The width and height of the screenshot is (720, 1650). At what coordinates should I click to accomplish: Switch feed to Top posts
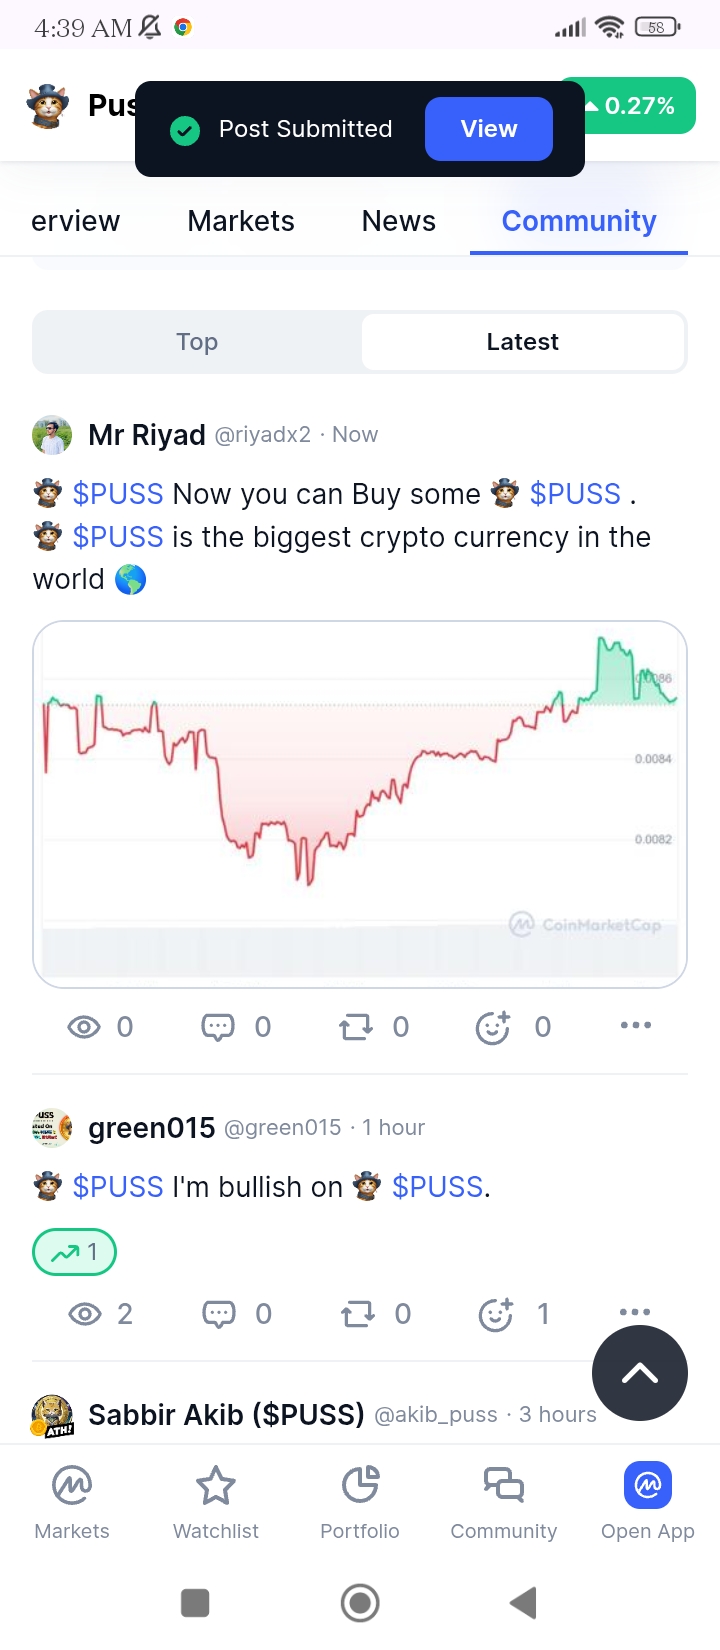coord(197,342)
